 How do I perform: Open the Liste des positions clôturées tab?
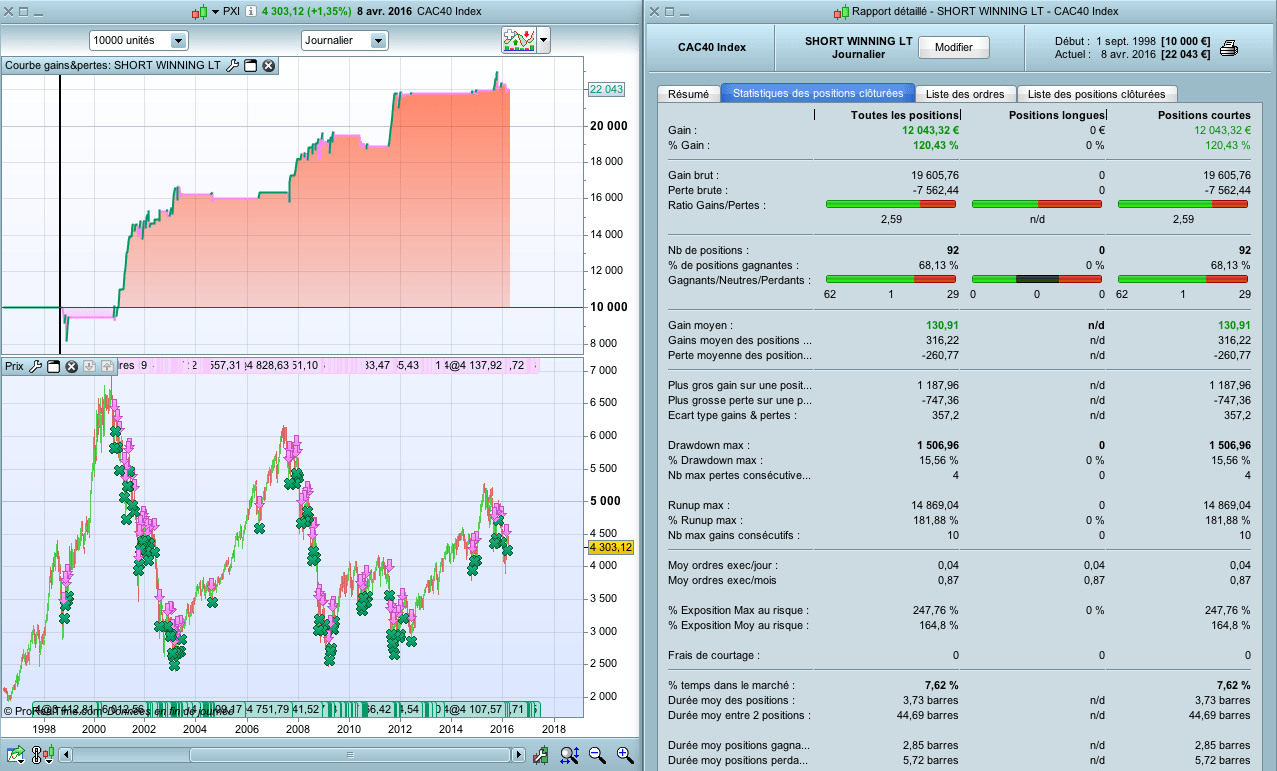(1097, 94)
